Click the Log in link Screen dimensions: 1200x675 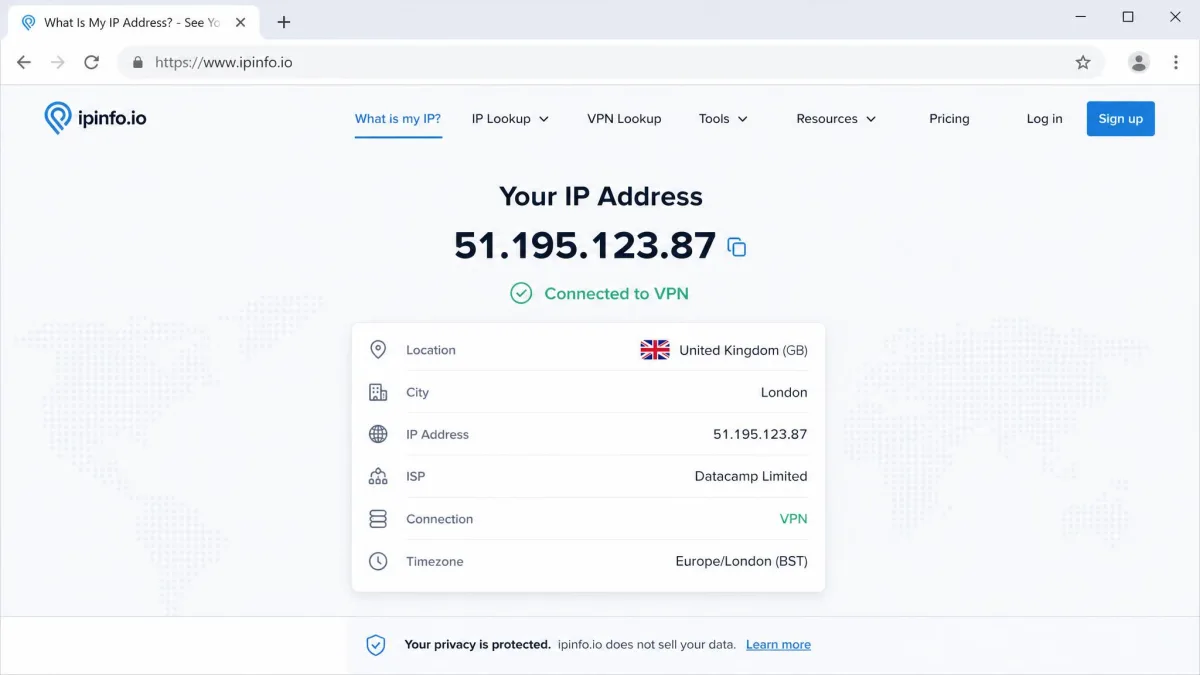tap(1044, 118)
